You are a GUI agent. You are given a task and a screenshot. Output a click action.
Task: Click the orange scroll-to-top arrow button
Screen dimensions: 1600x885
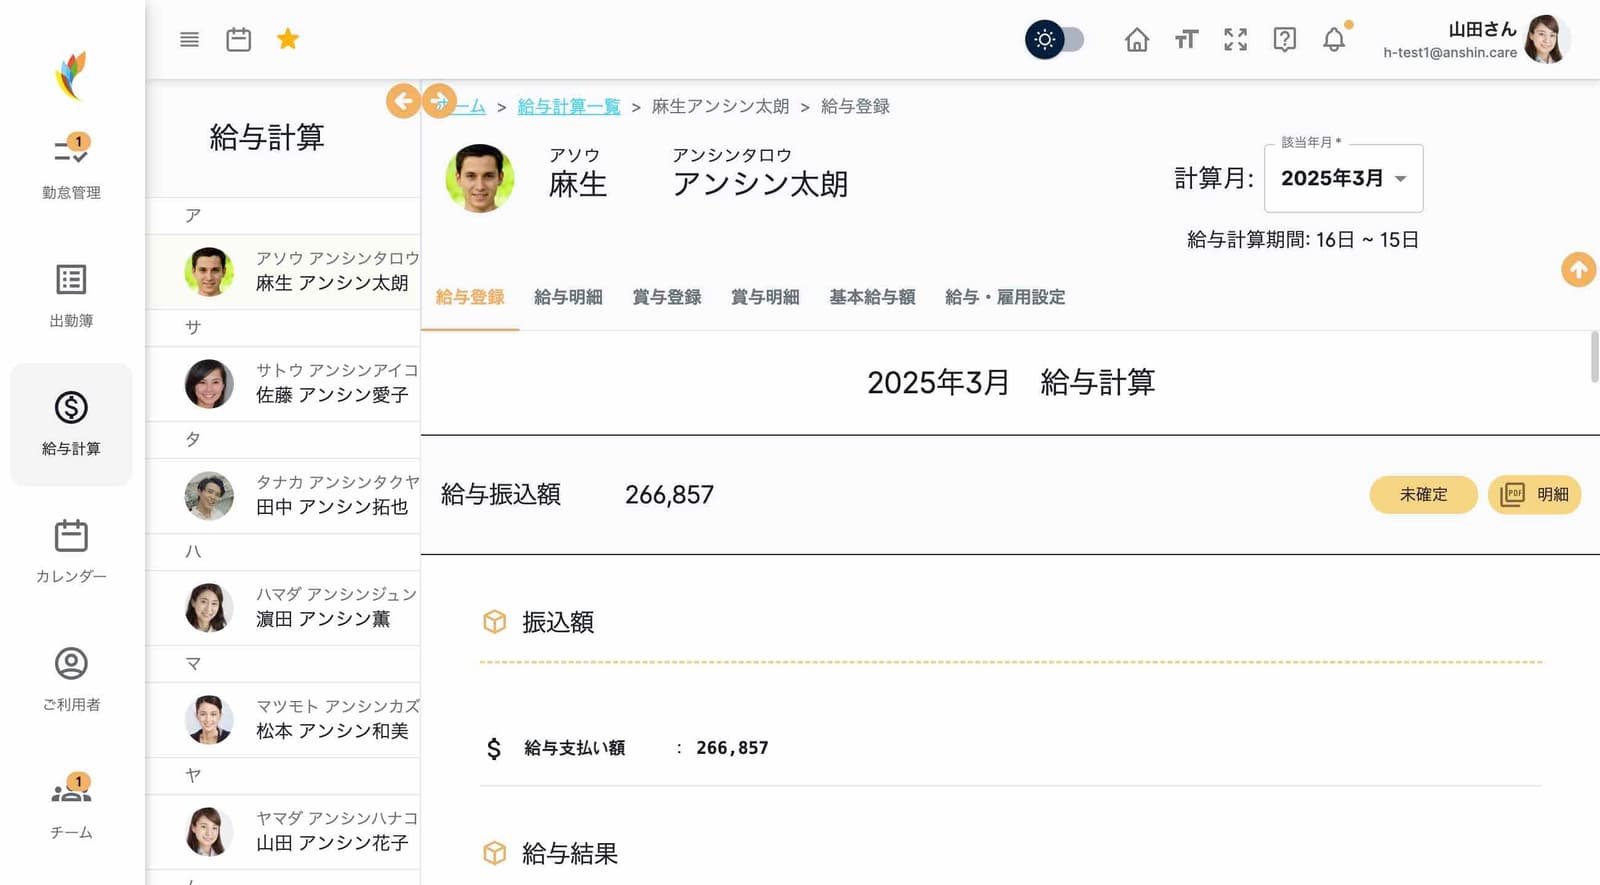click(1579, 269)
